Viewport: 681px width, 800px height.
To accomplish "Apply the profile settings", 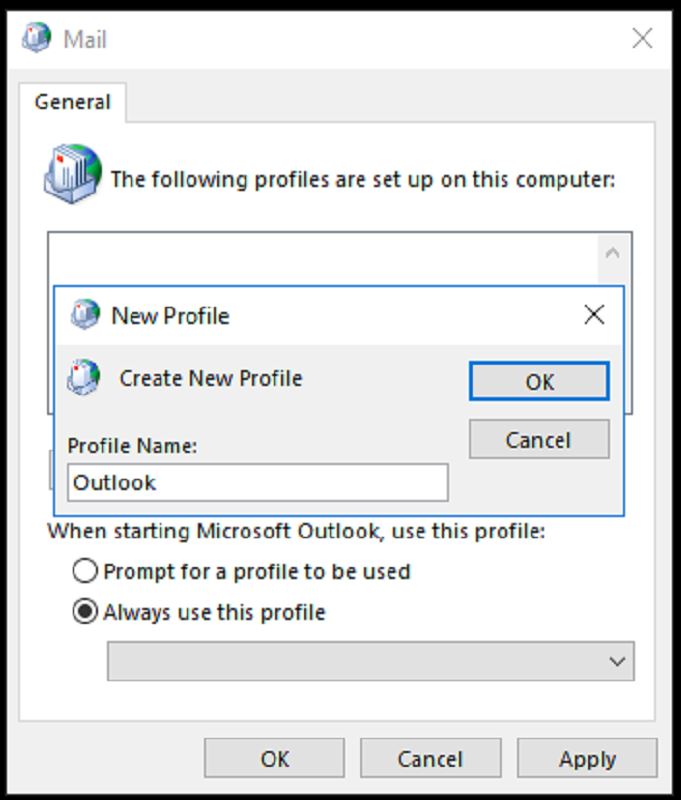I will point(587,758).
